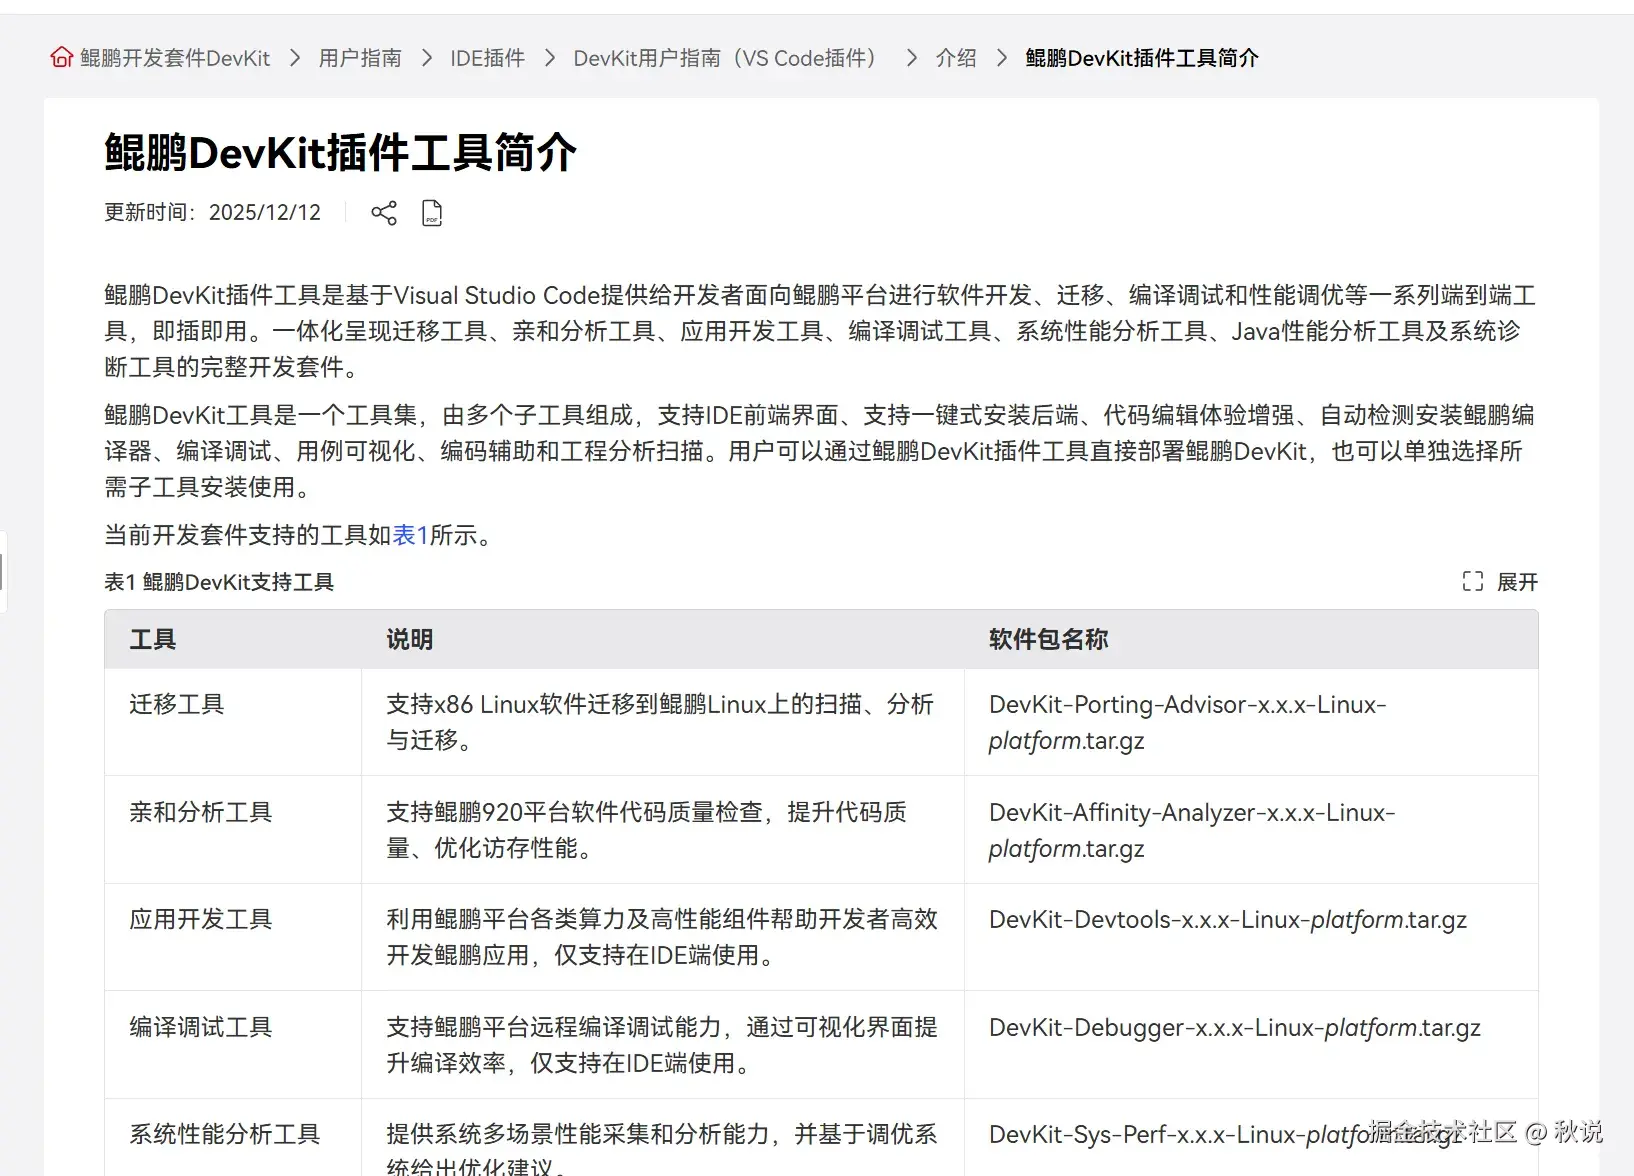Click description 利用鲲鹏平台各类算力及高性能组件
The image size is (1634, 1176).
pos(662,937)
